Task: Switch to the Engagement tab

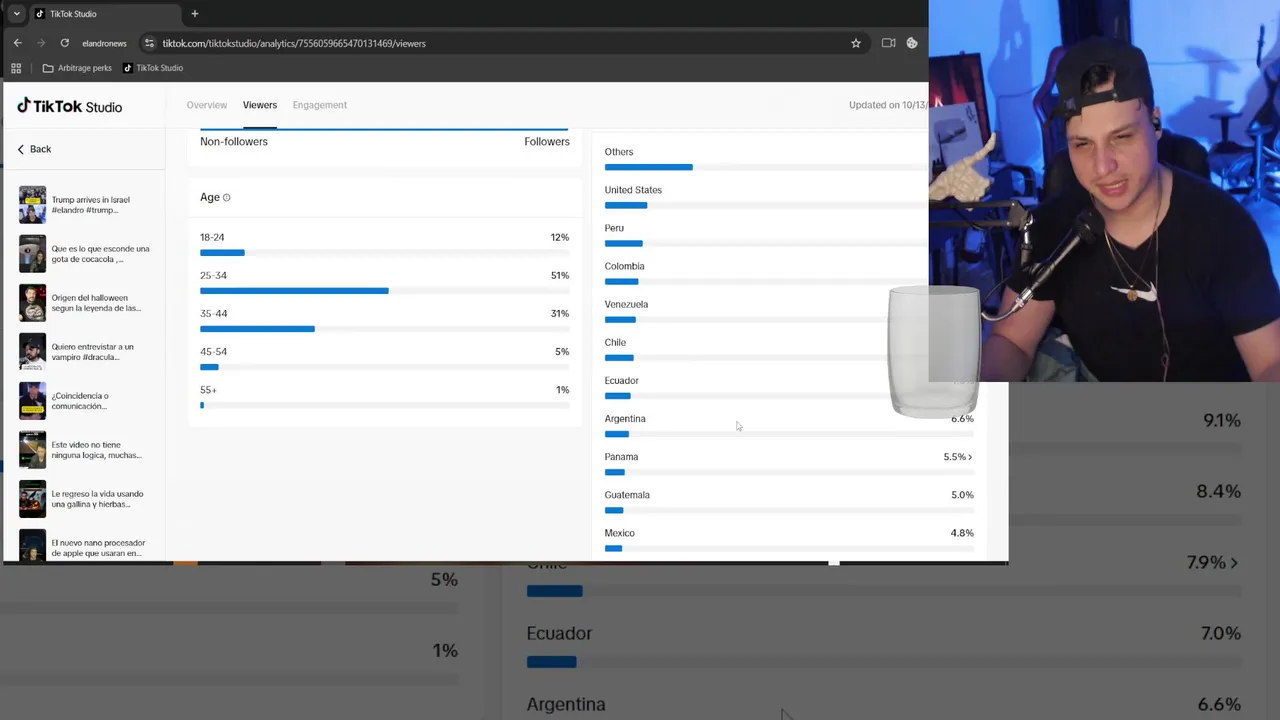Action: 320,105
